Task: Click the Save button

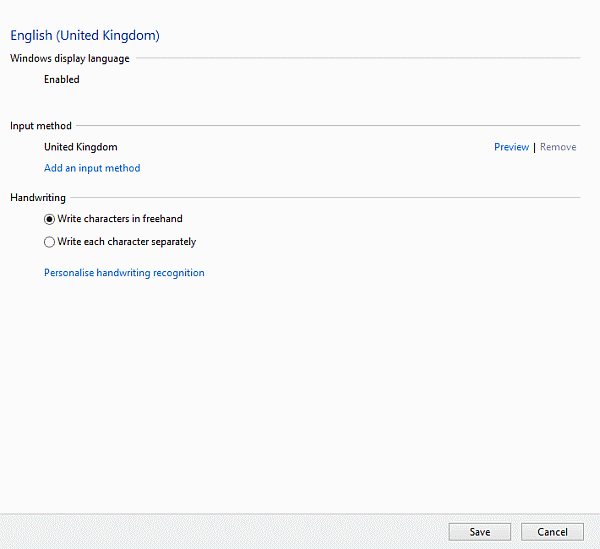Action: tap(480, 532)
